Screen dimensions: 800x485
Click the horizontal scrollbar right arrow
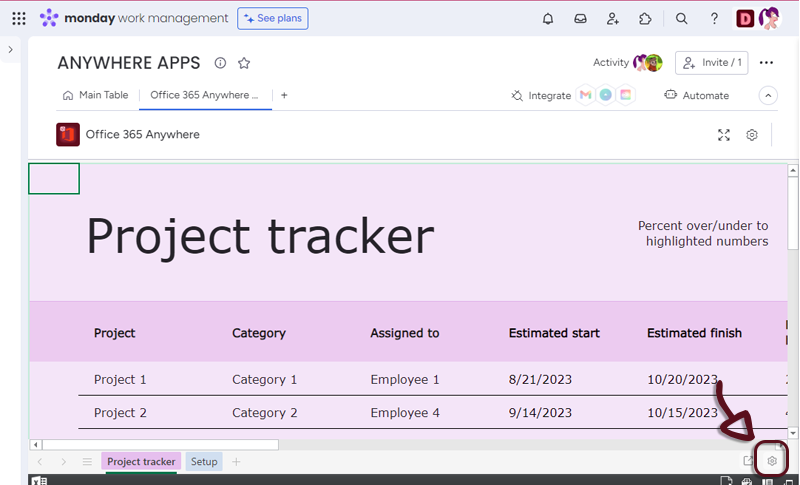[779, 445]
